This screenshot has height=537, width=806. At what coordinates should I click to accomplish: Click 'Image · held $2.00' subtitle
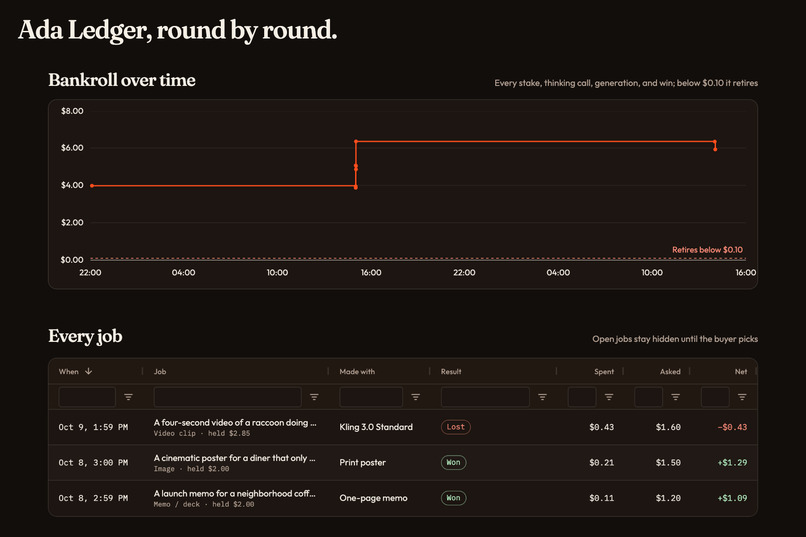pyautogui.click(x=191, y=469)
